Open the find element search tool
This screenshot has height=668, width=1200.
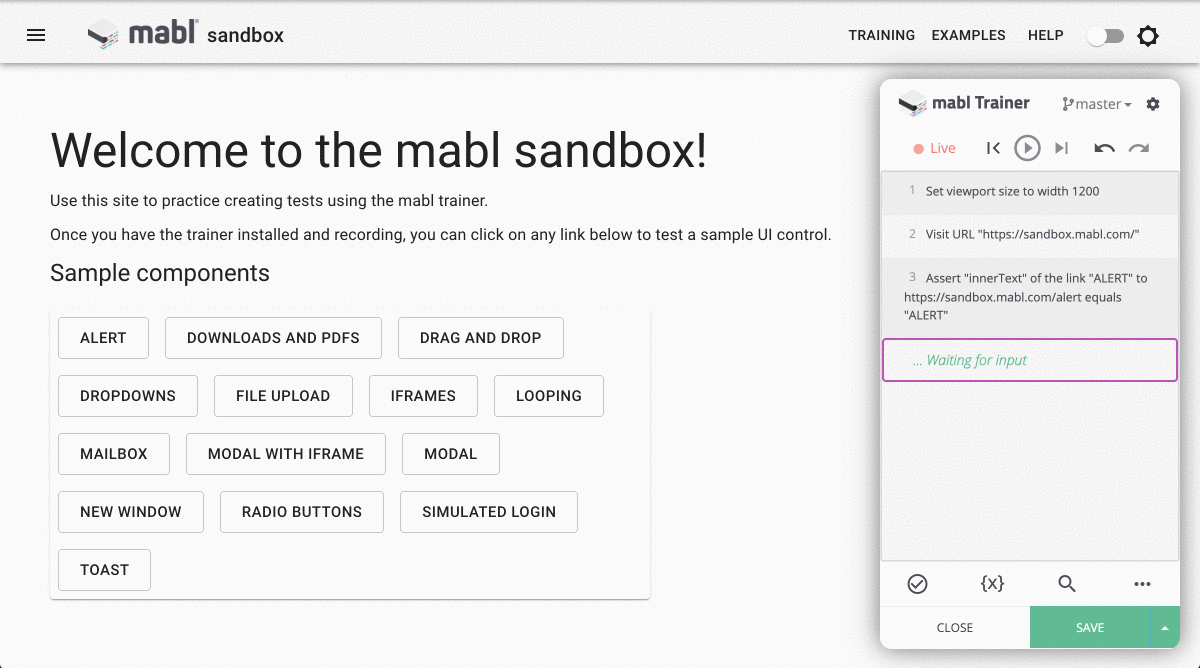[1067, 584]
